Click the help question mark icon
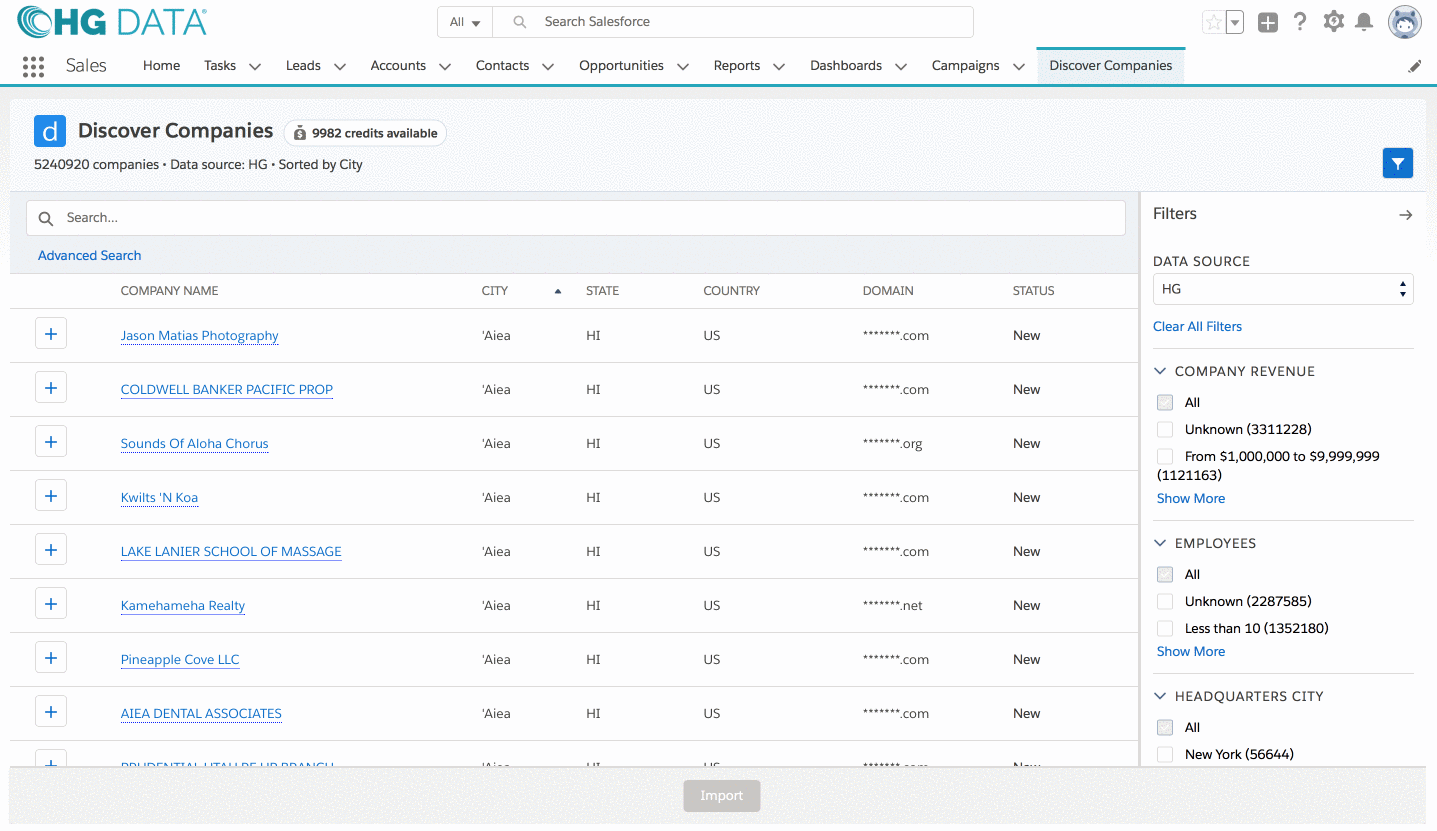Image resolution: width=1437 pixels, height=831 pixels. [x=1299, y=22]
